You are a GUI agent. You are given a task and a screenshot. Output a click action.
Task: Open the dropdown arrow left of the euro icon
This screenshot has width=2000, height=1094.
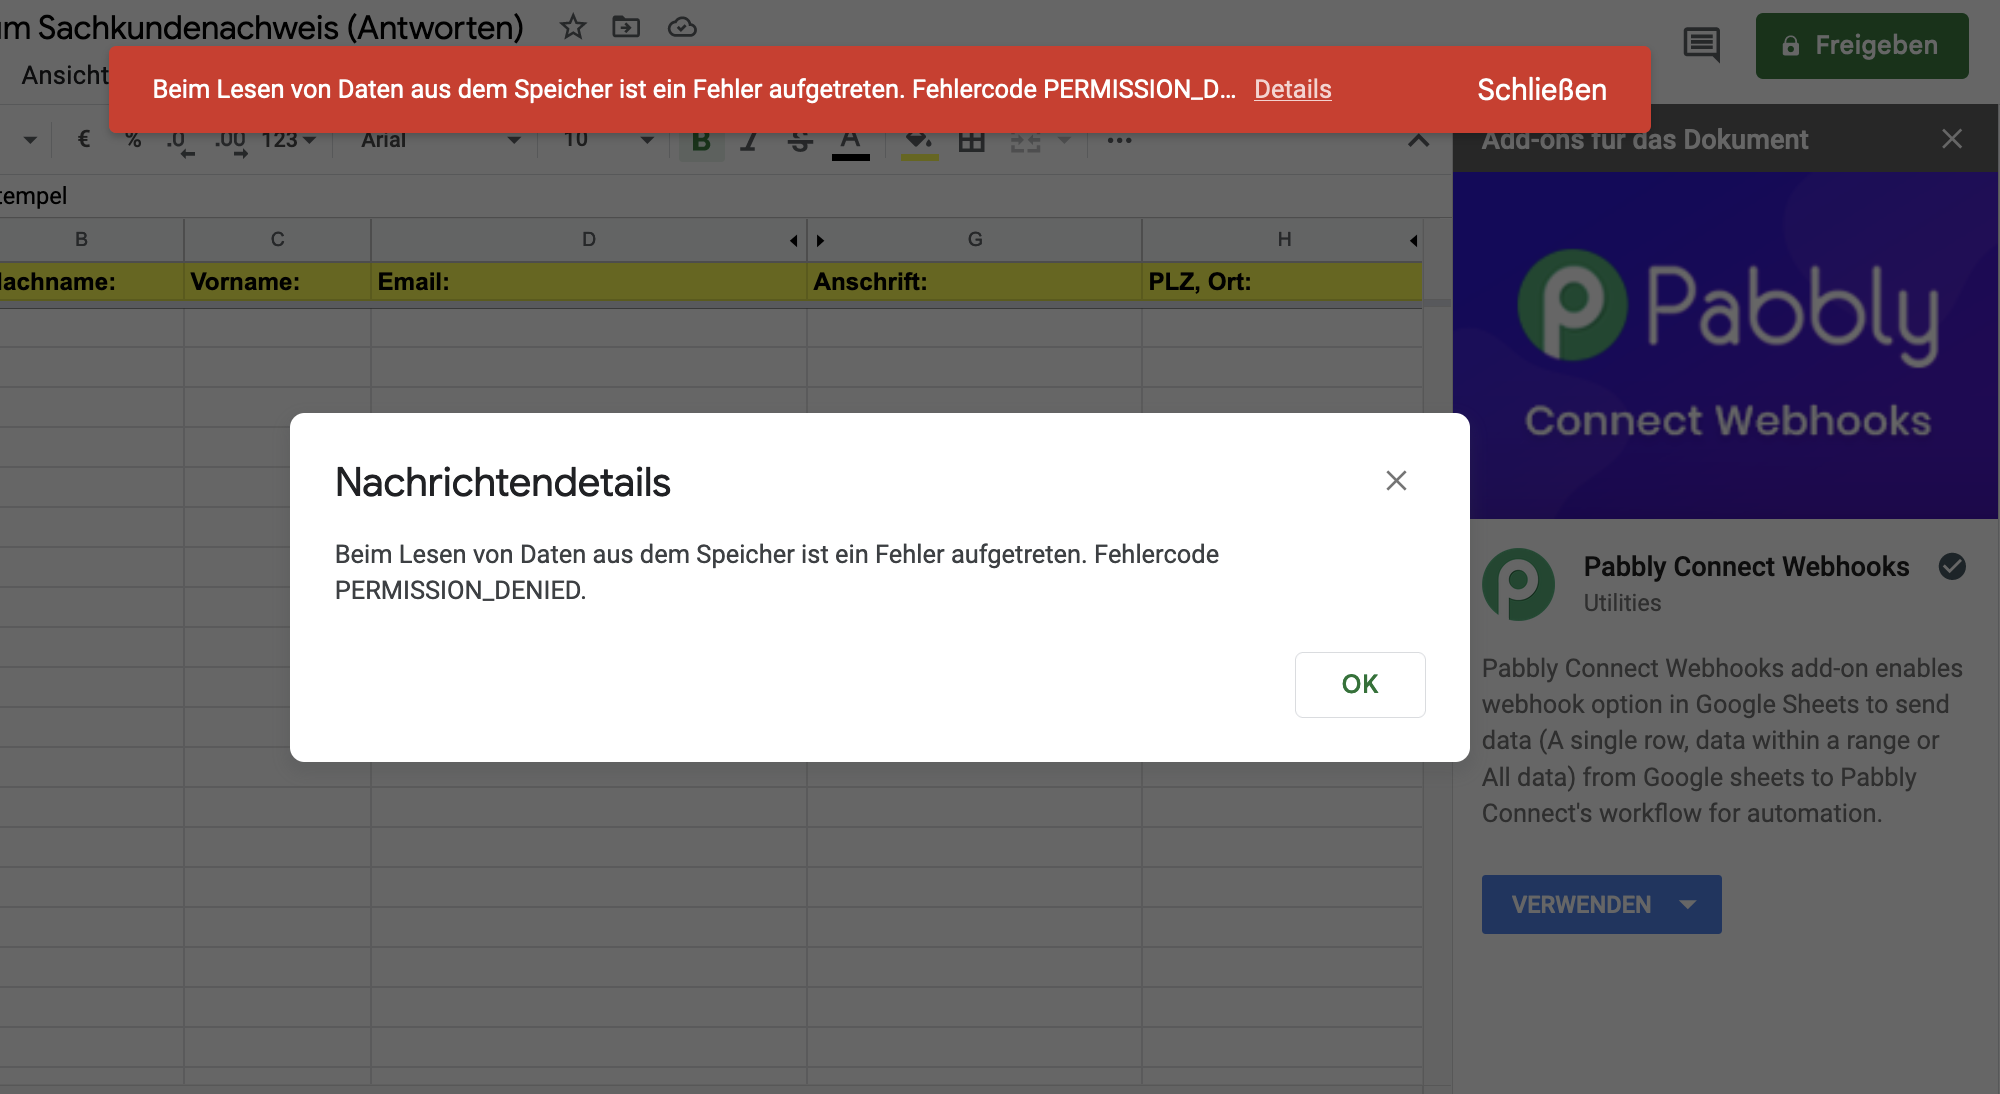[x=30, y=140]
